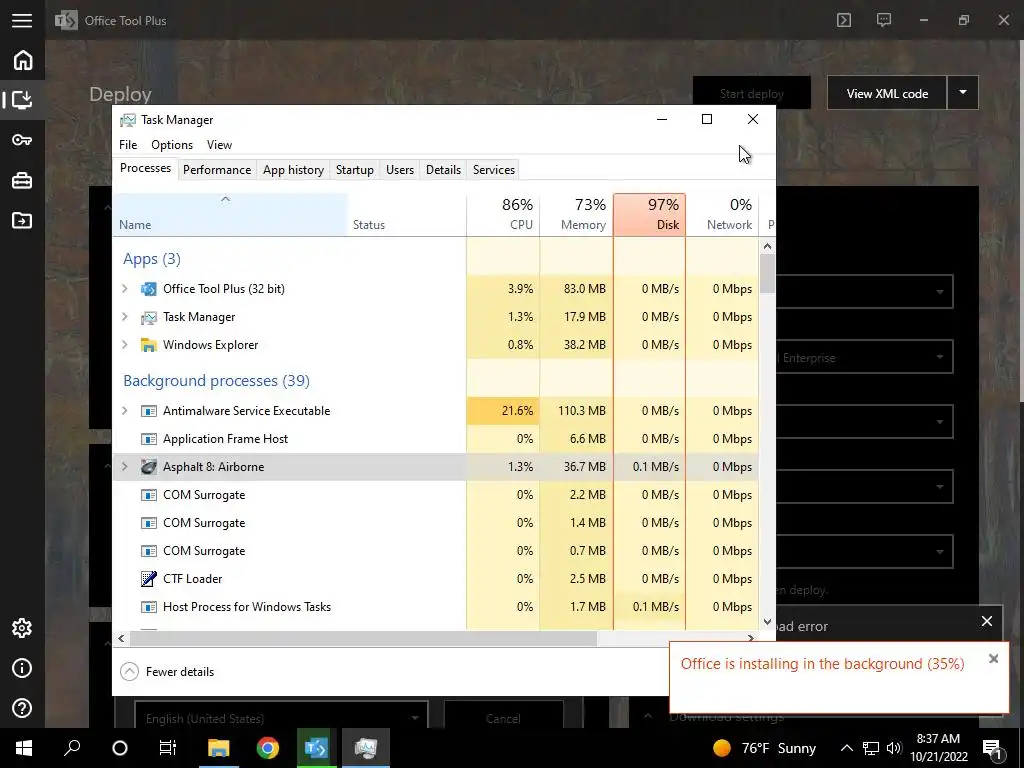1024x768 pixels.
Task: Select Application Frame Host row
Action: 436,439
